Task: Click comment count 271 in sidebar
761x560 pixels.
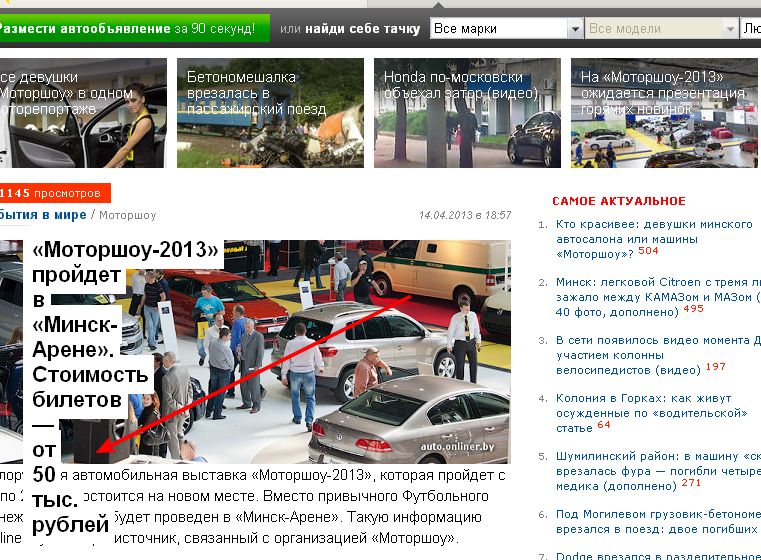Action: 691,483
